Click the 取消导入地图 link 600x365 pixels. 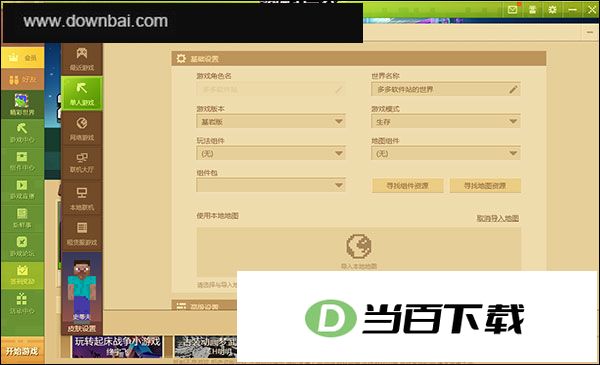point(497,218)
